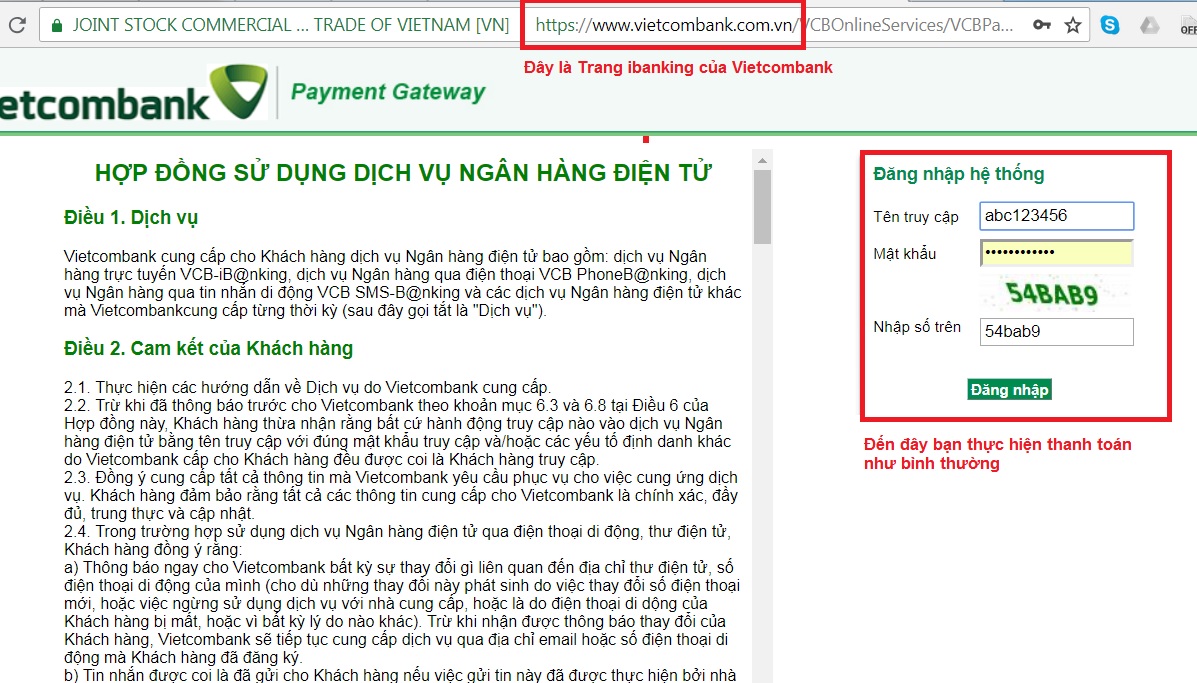Click the Điều 1. Dịch vụ heading
This screenshot has width=1197, height=683.
tap(131, 218)
